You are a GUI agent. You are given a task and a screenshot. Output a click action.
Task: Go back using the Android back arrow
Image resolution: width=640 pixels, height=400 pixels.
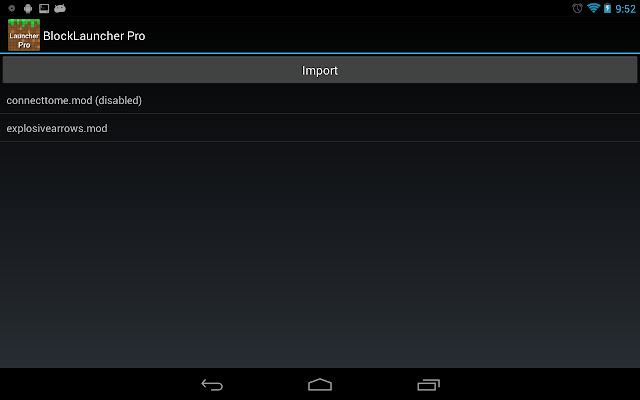(x=212, y=384)
